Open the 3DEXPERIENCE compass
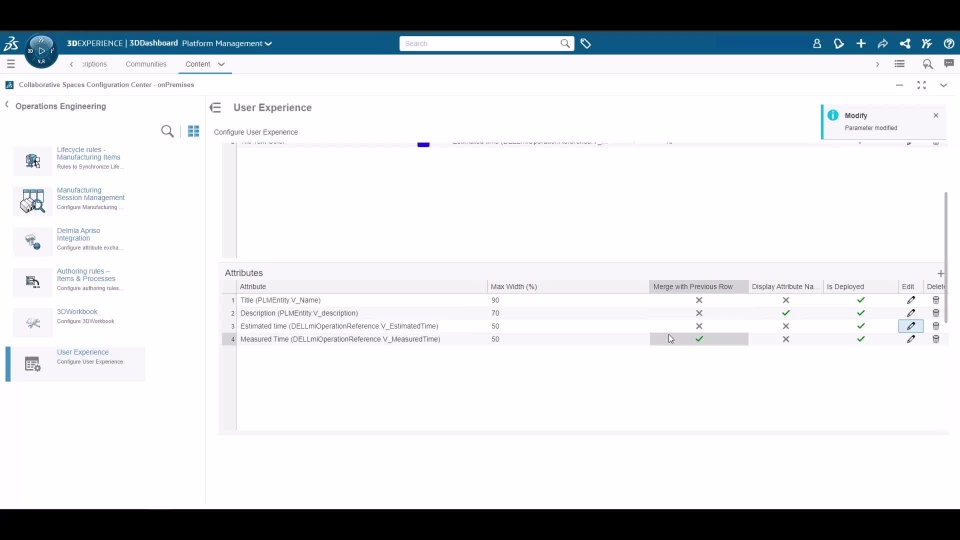This screenshot has width=960, height=540. point(41,51)
